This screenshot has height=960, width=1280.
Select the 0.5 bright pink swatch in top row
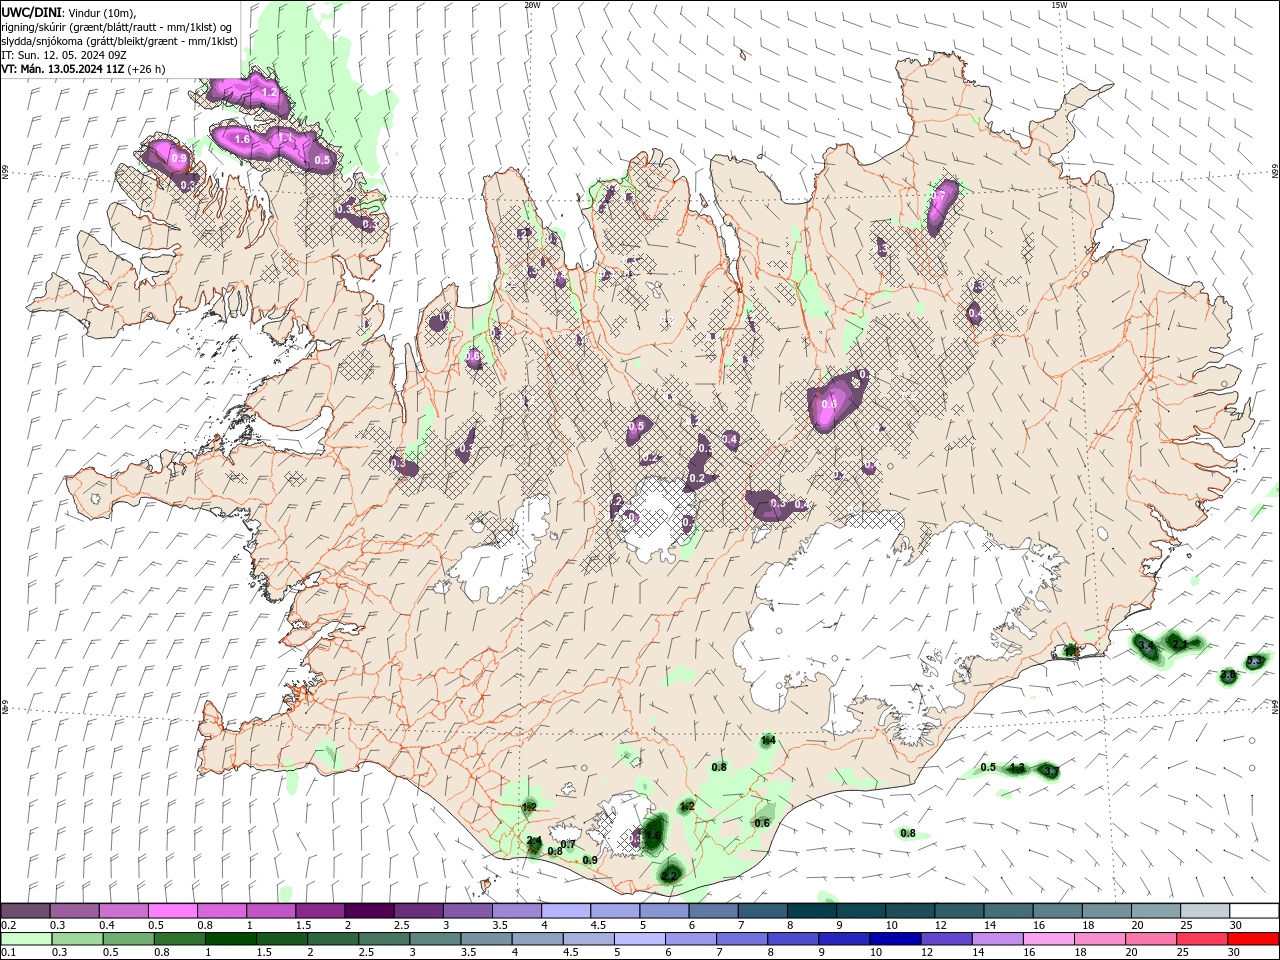click(x=172, y=911)
